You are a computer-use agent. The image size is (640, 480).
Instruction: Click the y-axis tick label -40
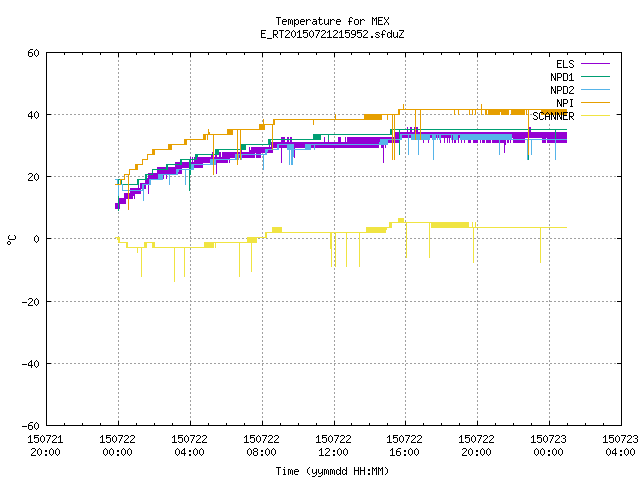coord(31,364)
